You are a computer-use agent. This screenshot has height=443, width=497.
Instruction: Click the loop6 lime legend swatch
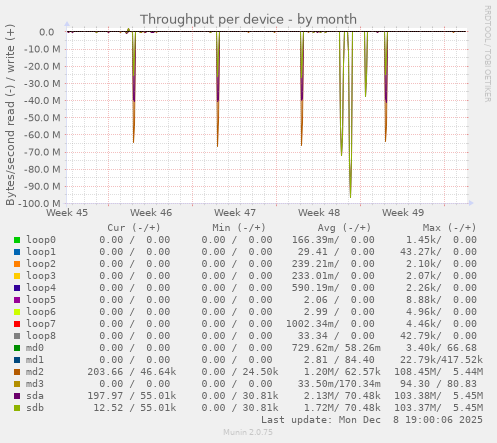point(17,312)
